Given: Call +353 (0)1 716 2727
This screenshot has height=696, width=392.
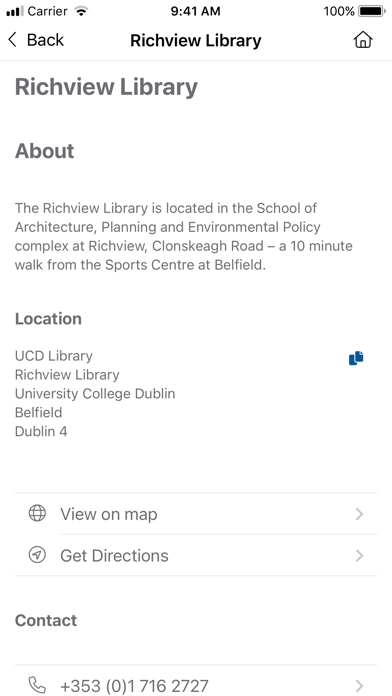Looking at the screenshot, I should pos(134,685).
